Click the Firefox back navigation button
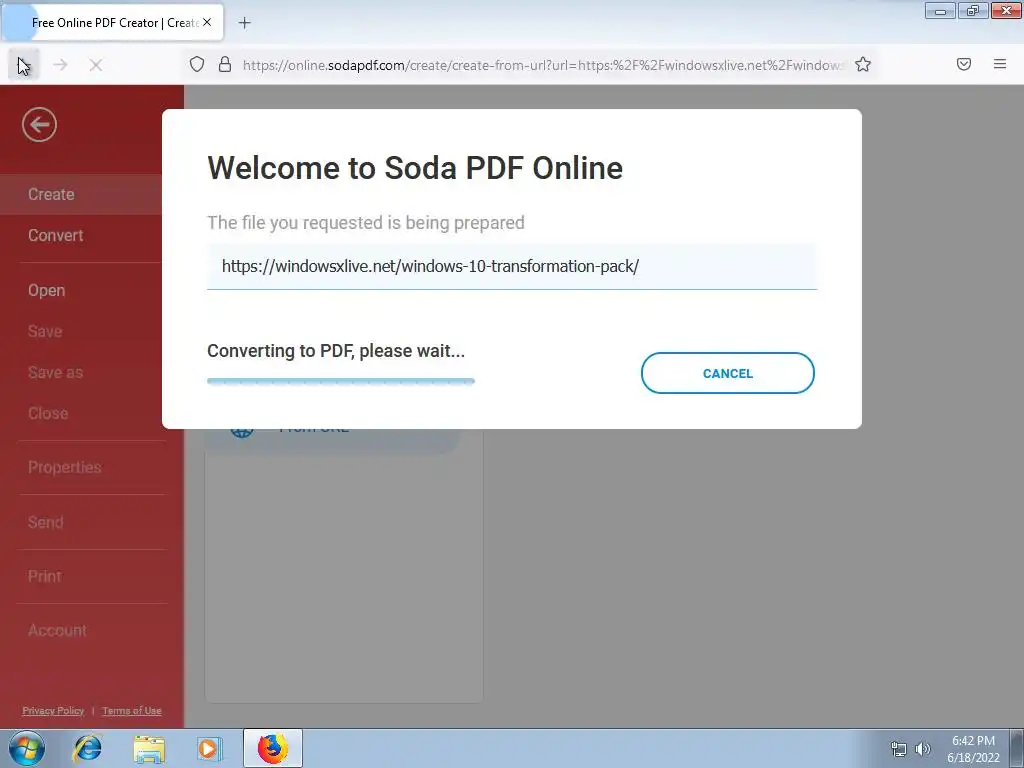Viewport: 1024px width, 768px height. point(24,65)
